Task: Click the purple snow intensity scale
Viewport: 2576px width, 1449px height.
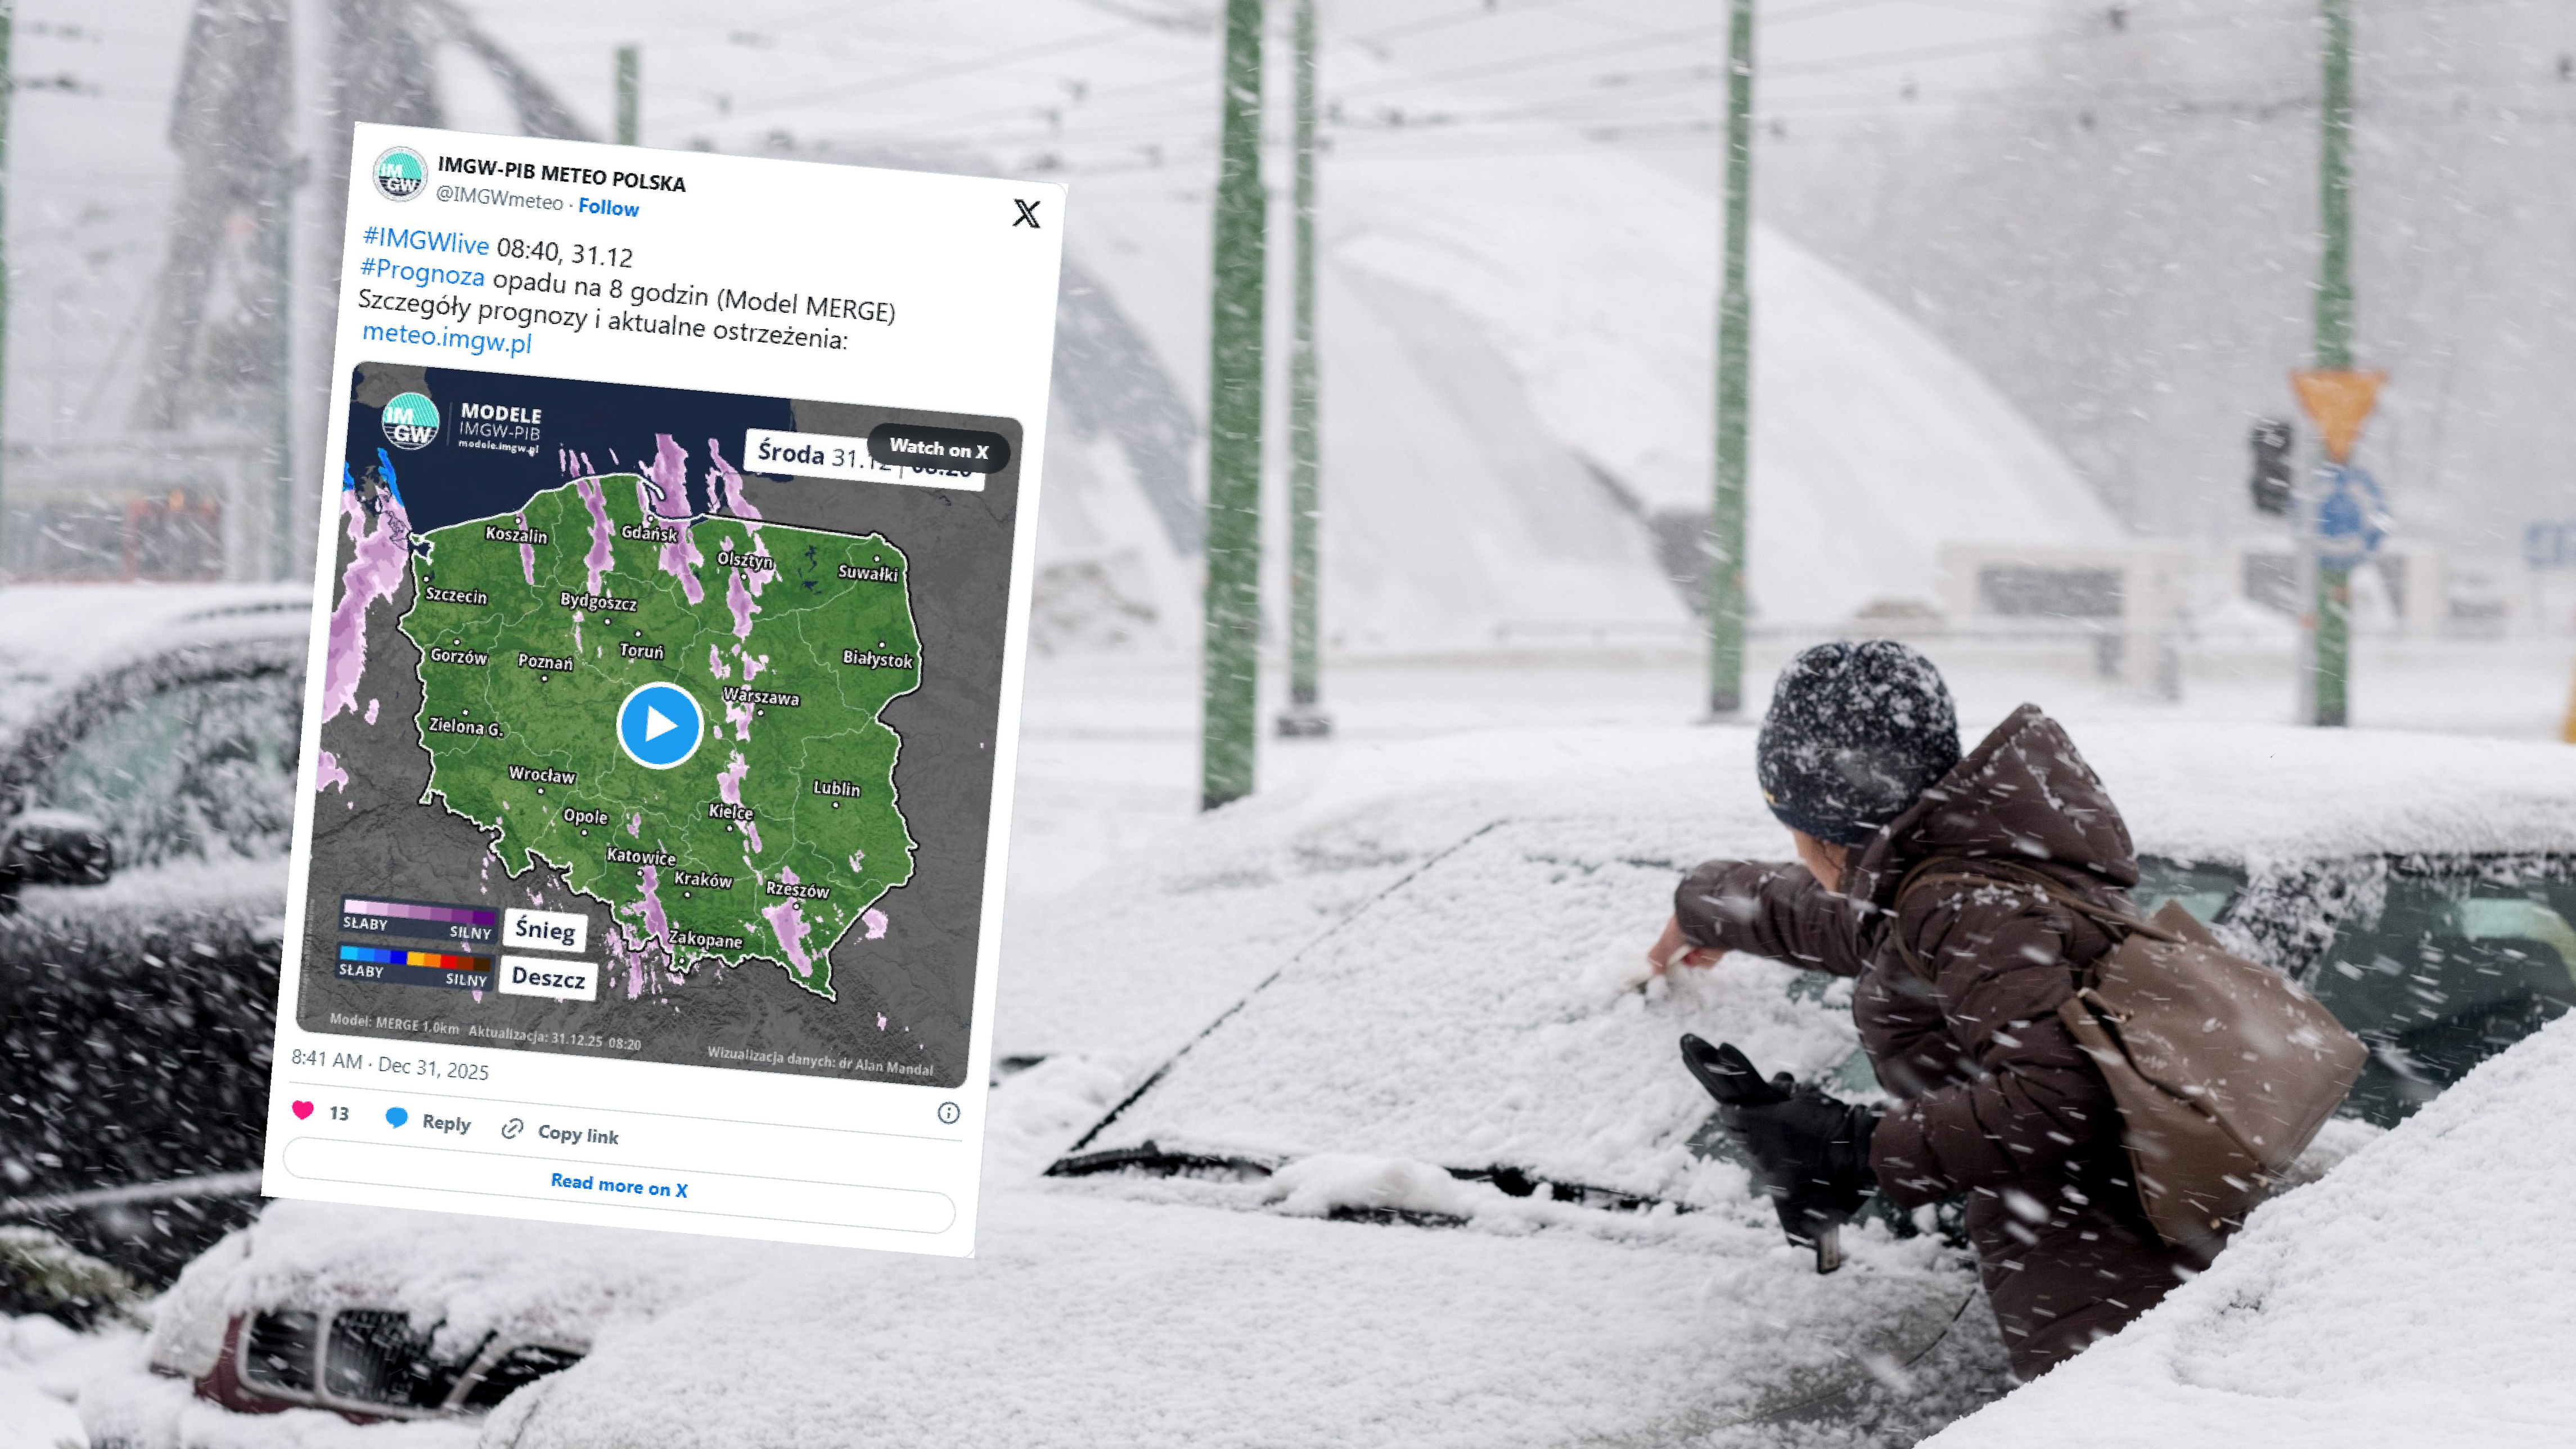Action: 419,912
